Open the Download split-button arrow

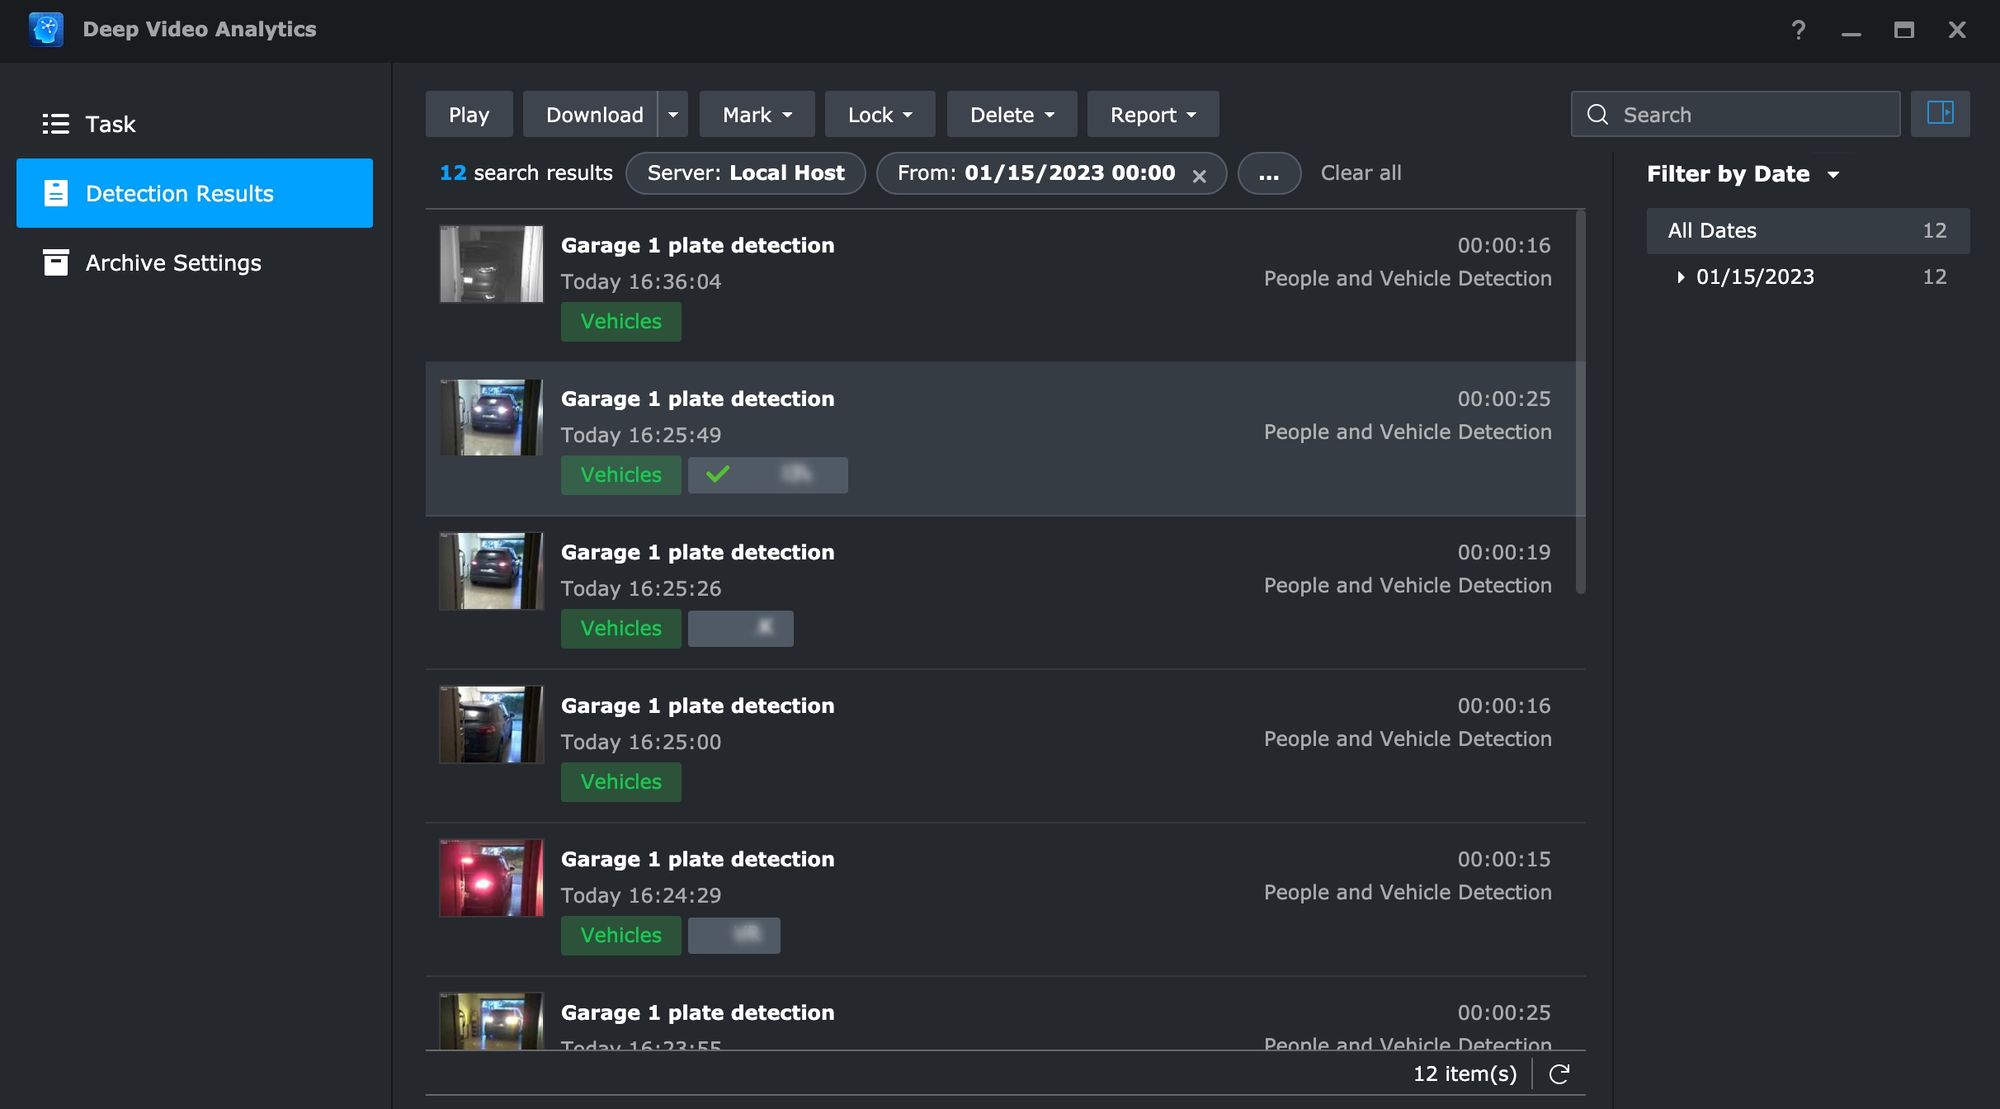click(673, 115)
